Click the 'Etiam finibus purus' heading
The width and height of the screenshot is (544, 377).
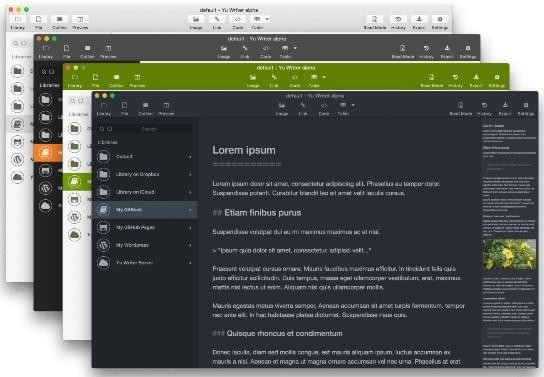click(x=263, y=213)
